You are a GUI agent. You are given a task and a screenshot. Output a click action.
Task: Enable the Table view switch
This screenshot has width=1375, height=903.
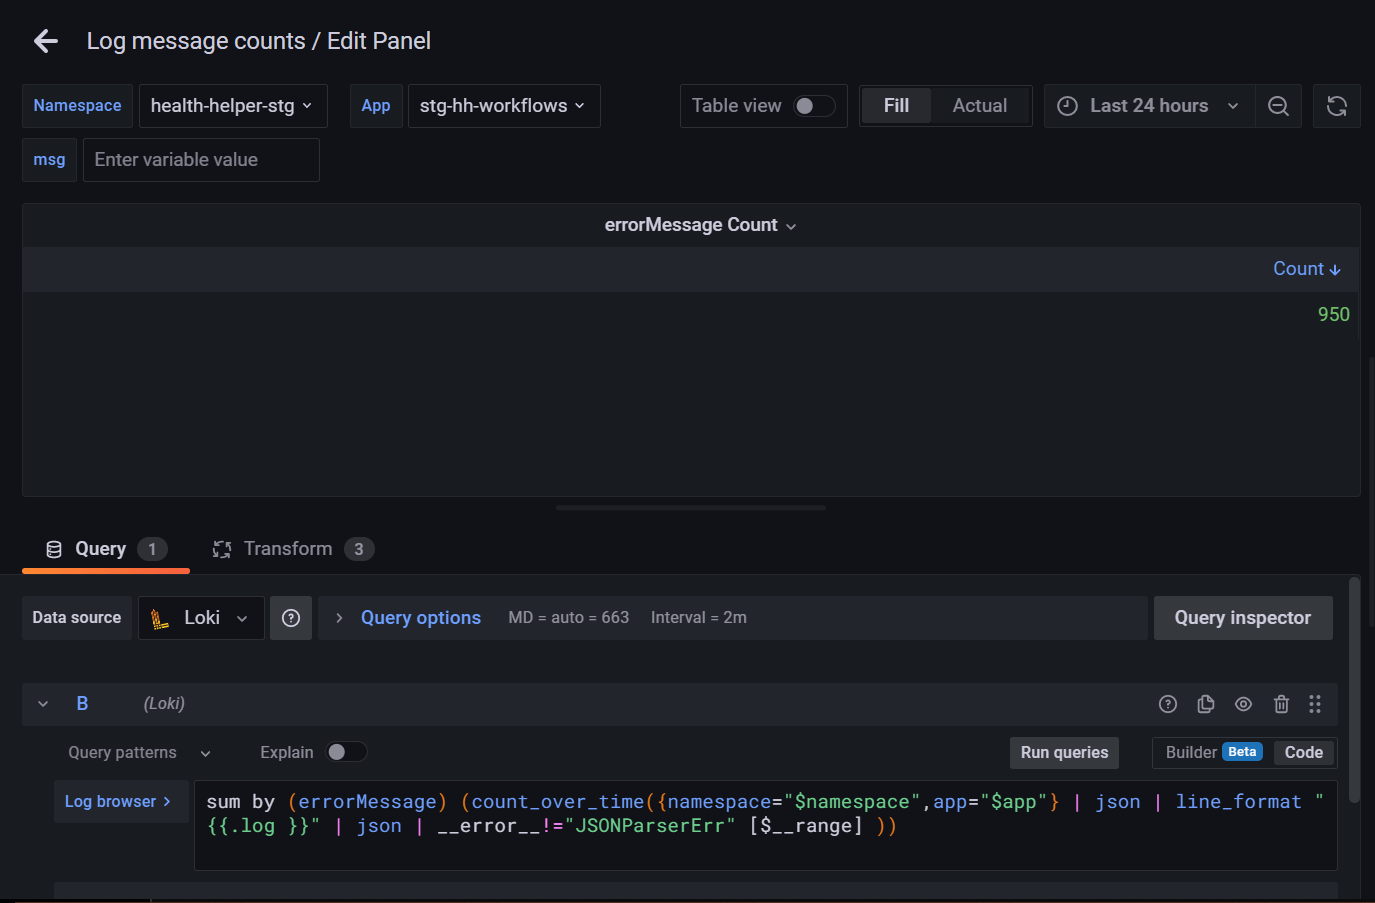814,106
